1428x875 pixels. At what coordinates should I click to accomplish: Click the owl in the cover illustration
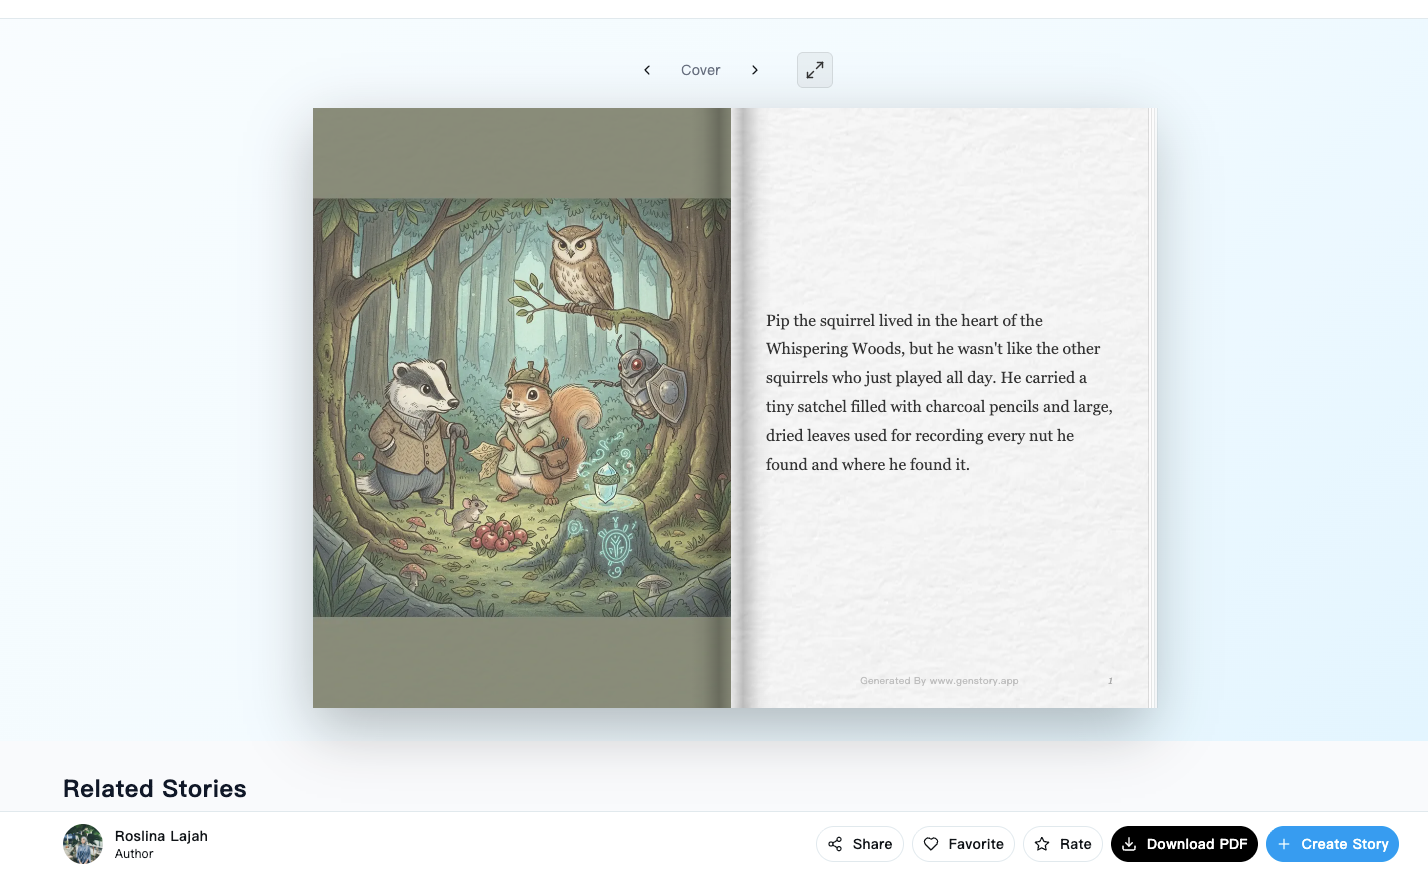578,263
